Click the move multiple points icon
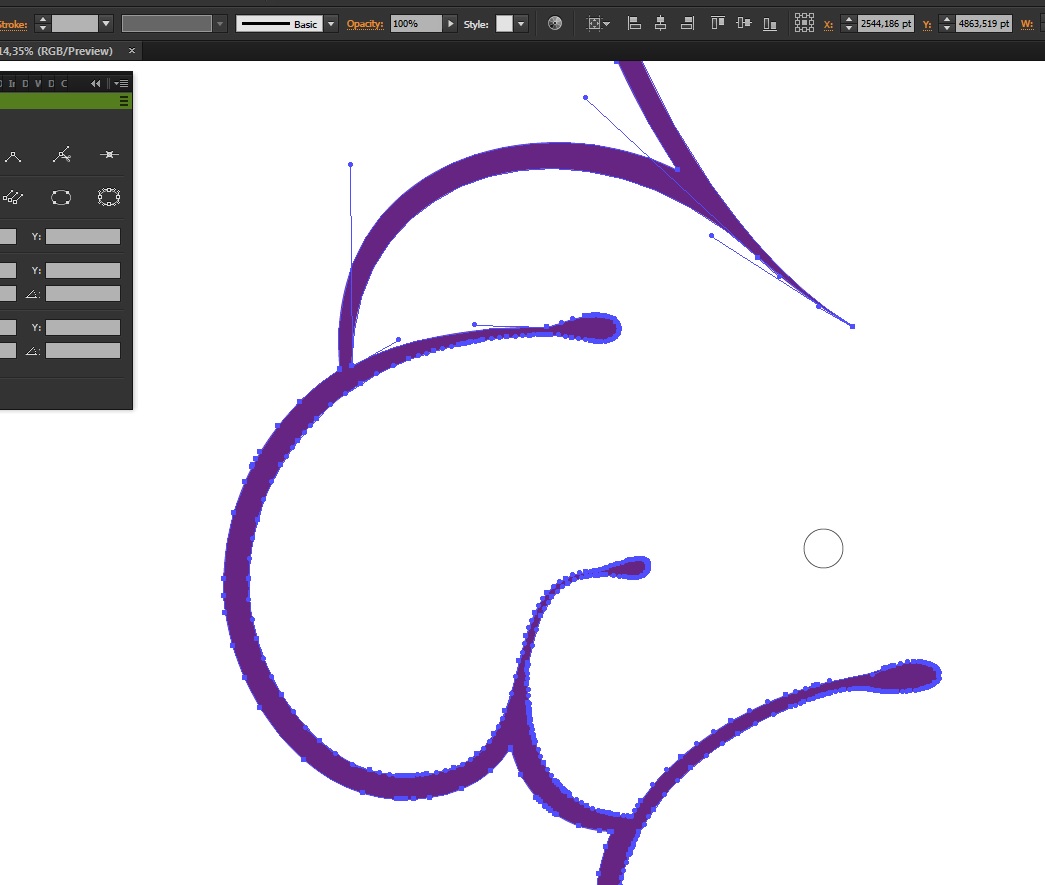 click(13, 197)
